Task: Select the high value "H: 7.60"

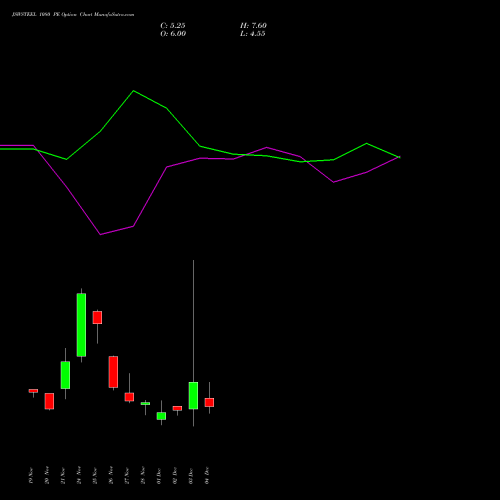Action: (x=253, y=26)
